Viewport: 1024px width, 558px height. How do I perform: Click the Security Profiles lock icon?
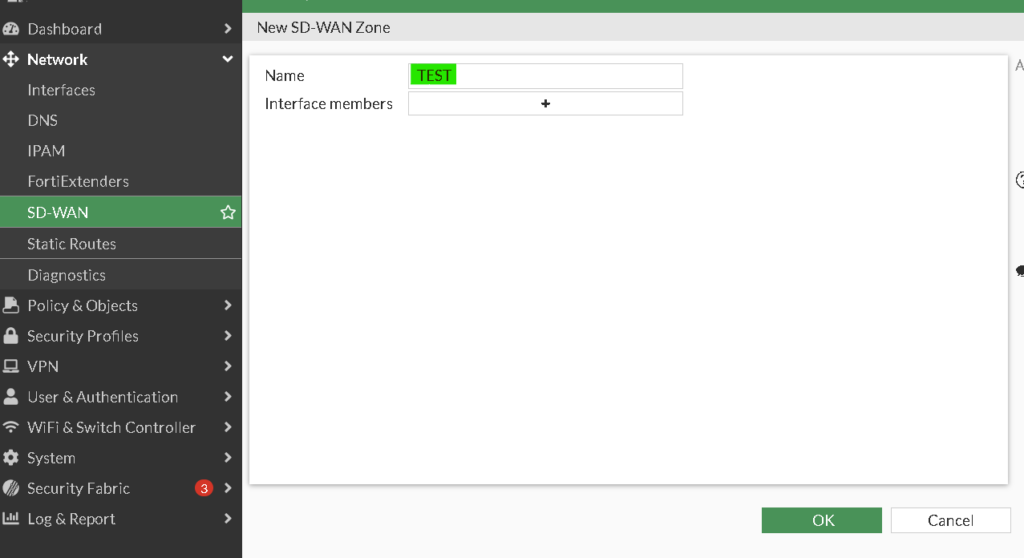[11, 336]
